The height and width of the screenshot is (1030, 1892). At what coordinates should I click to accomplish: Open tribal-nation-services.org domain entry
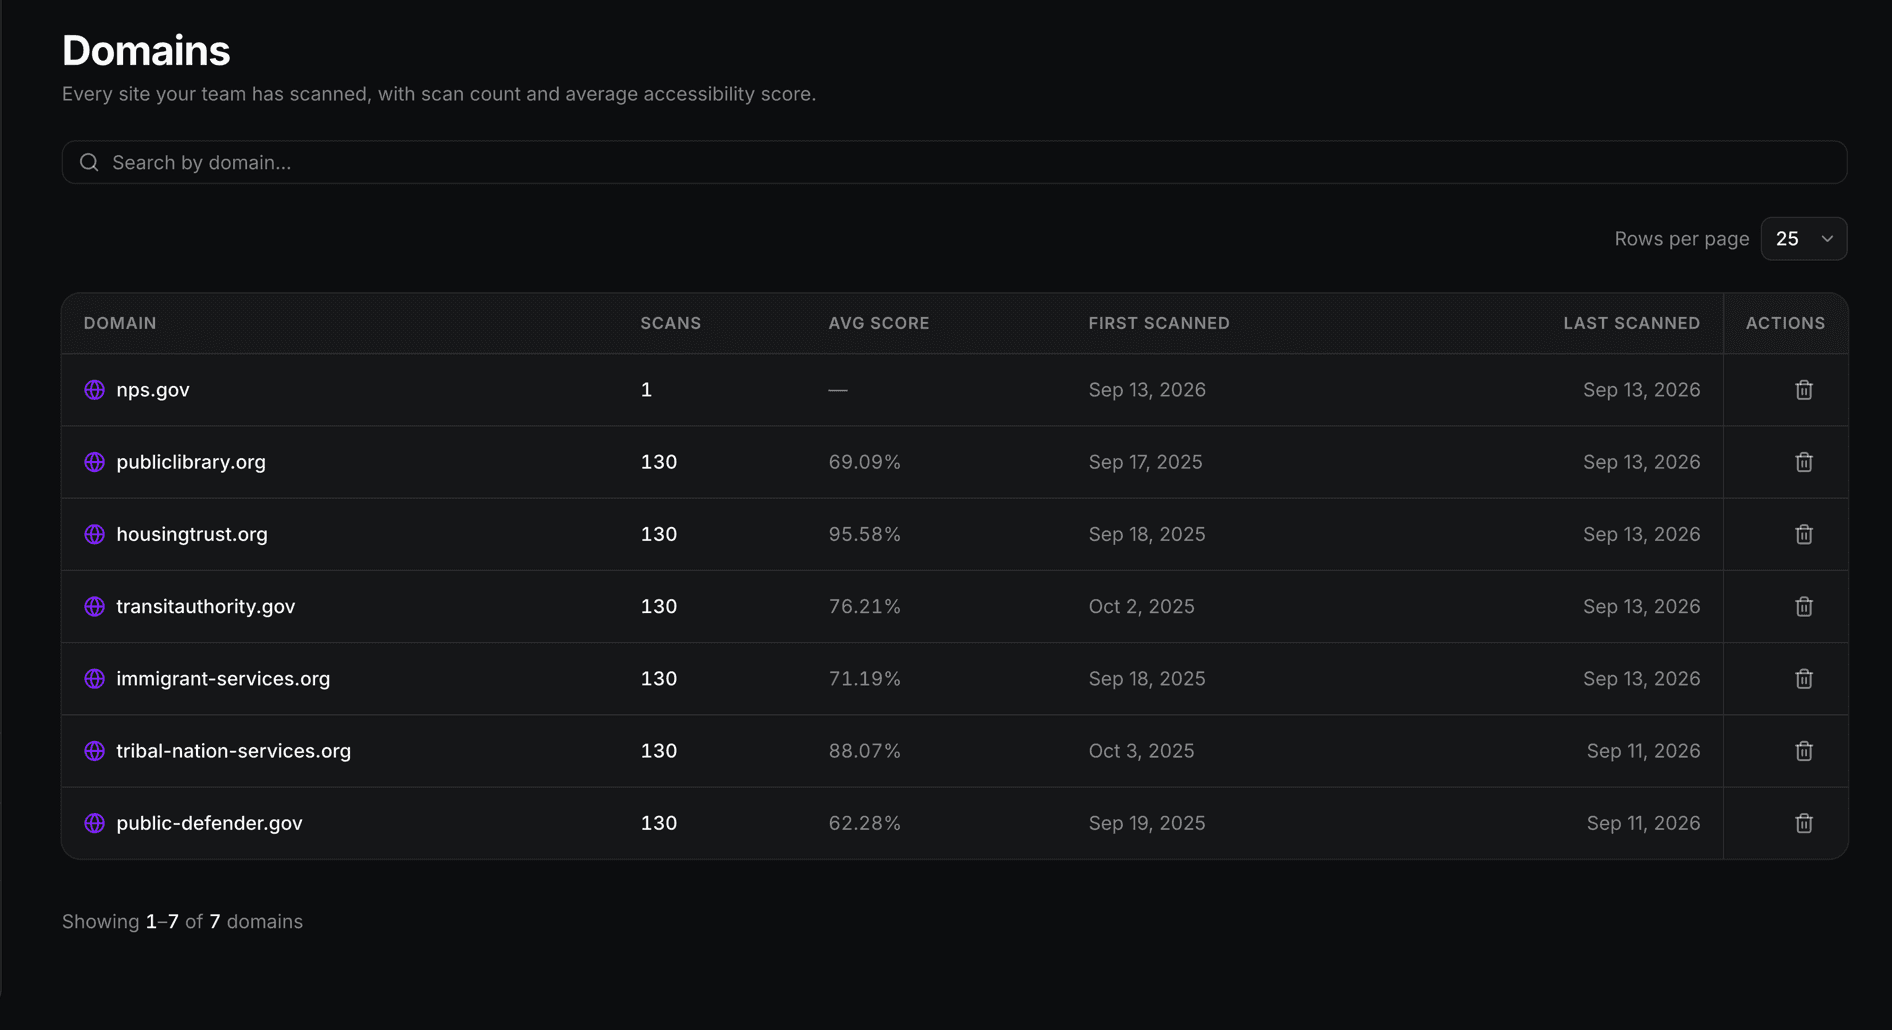(234, 751)
